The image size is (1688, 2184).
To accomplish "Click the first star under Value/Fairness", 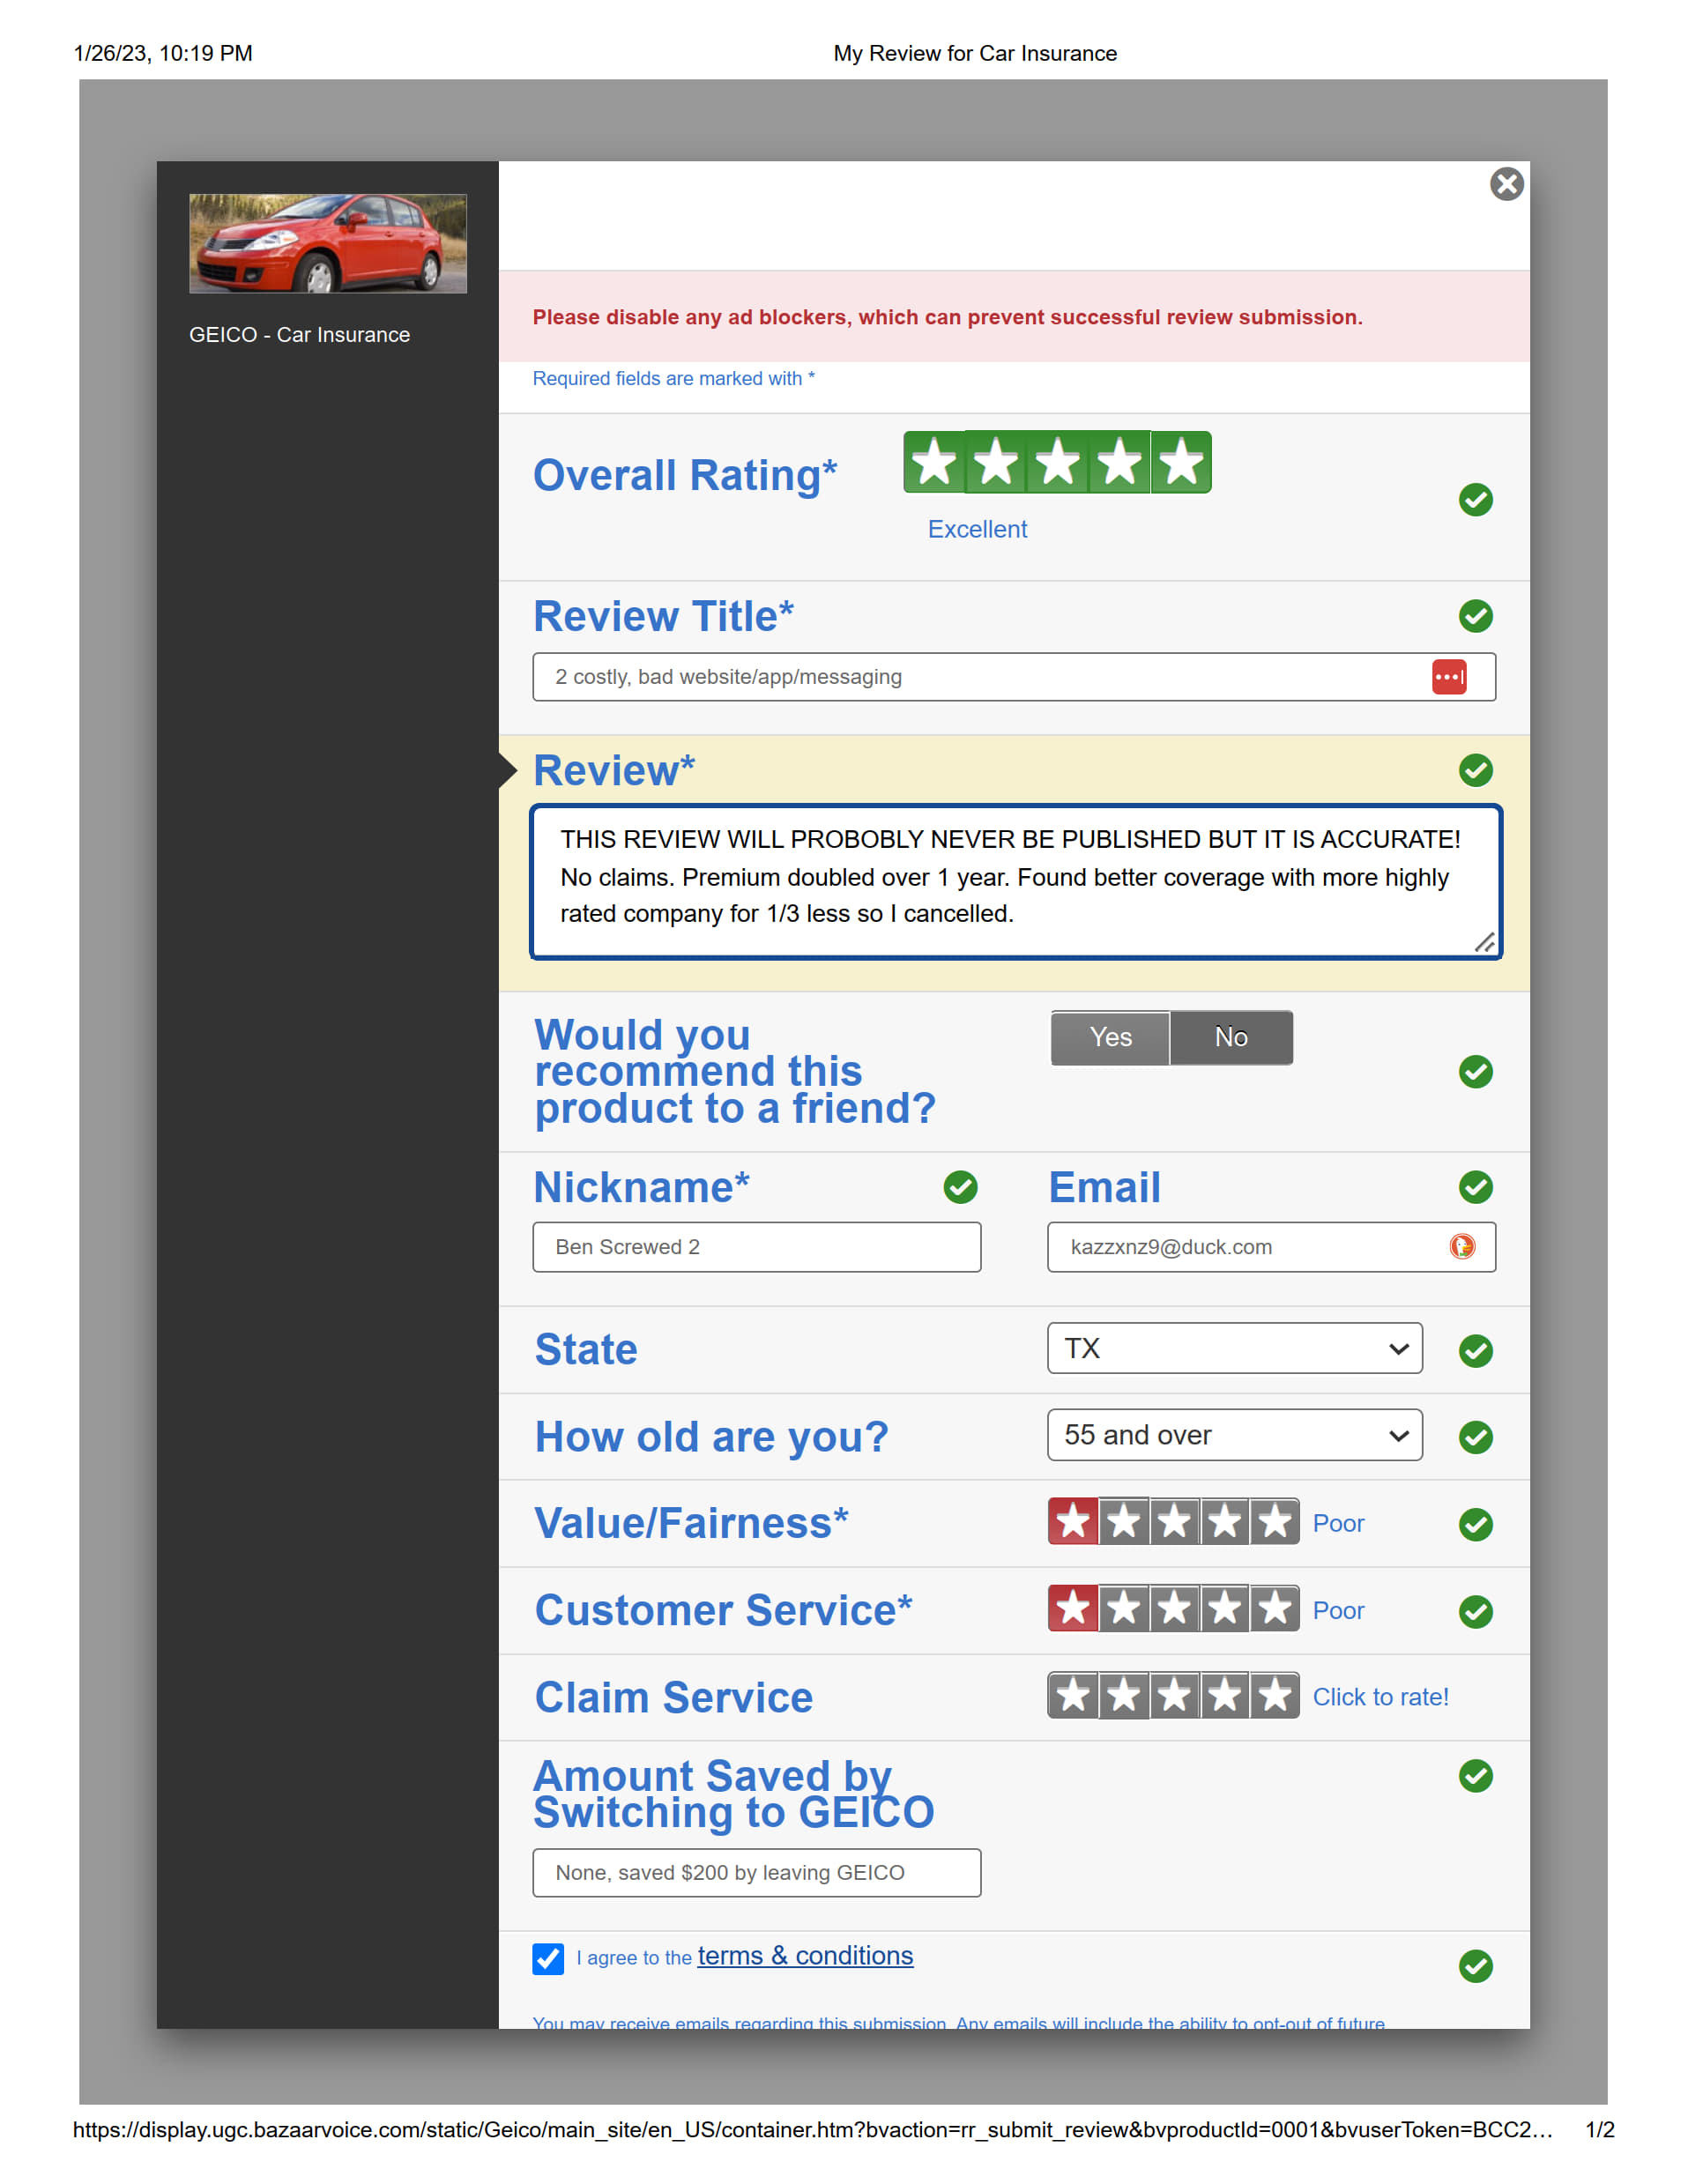I will [1074, 1522].
